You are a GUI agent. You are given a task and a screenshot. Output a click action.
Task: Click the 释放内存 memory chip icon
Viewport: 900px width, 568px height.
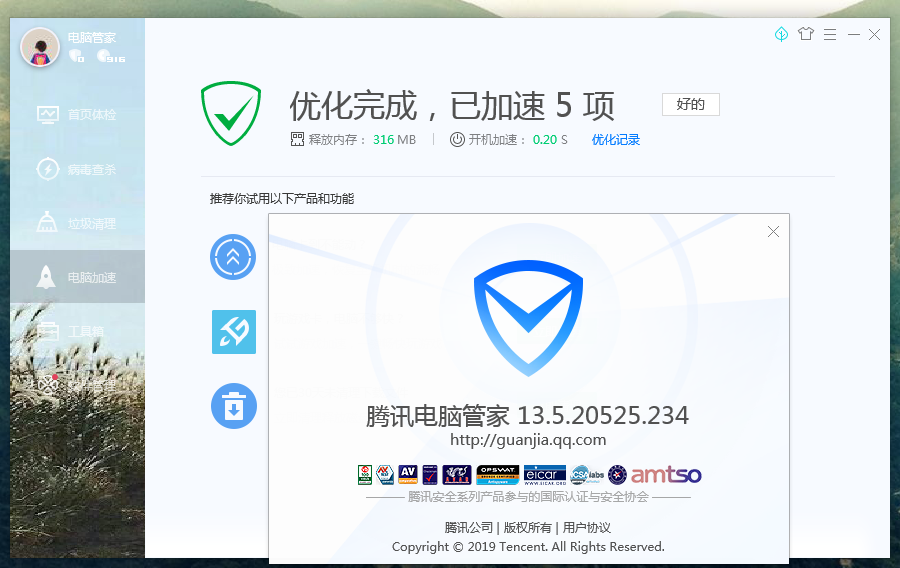tap(297, 139)
